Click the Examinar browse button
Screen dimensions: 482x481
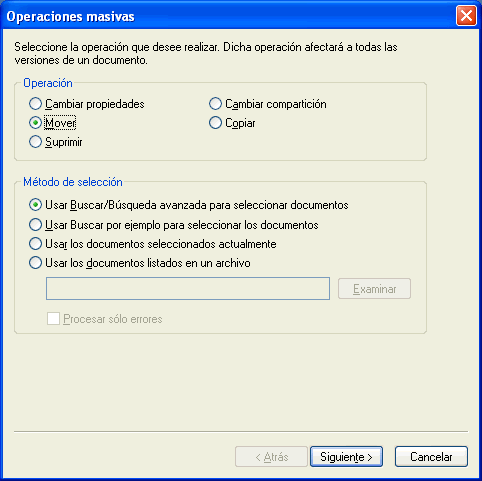374,289
